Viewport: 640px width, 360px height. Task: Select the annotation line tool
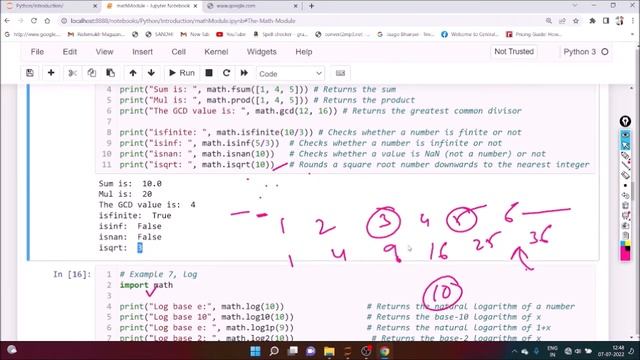tap(625, 165)
